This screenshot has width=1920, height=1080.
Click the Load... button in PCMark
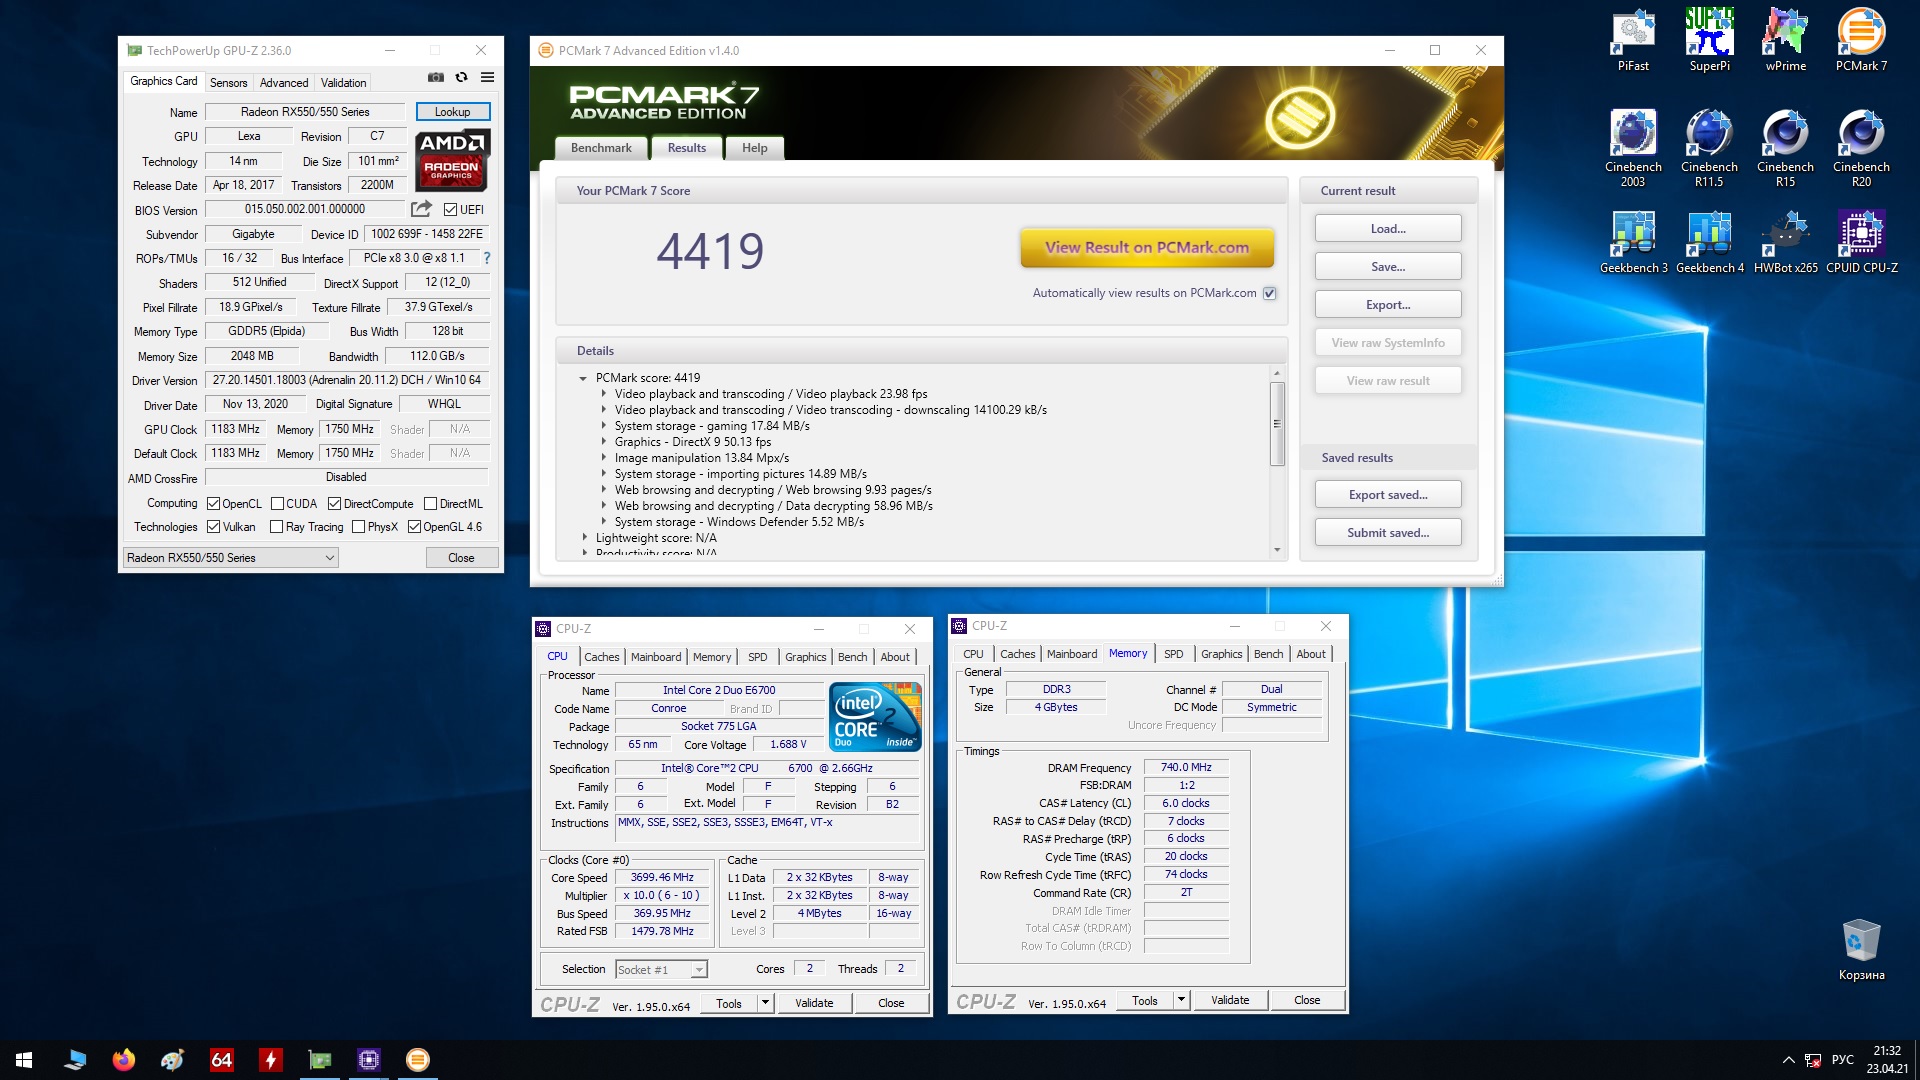tap(1388, 229)
